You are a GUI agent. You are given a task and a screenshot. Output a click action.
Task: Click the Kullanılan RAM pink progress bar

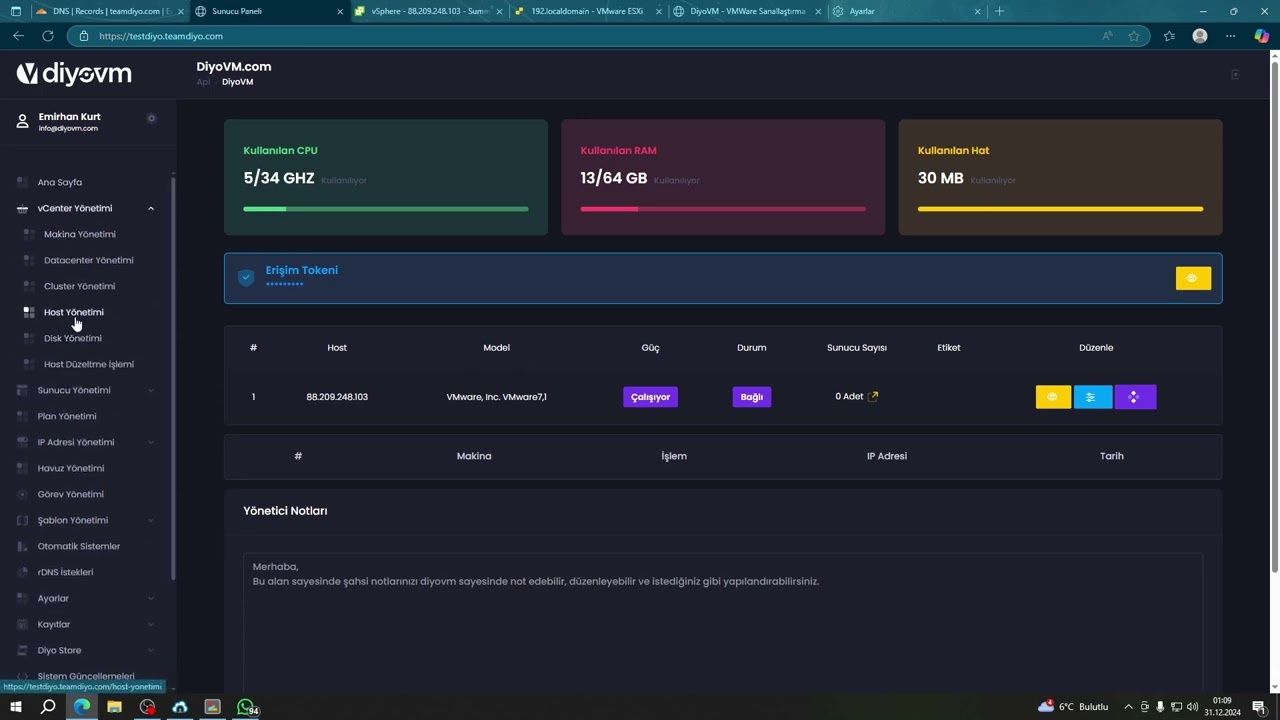[x=723, y=209]
